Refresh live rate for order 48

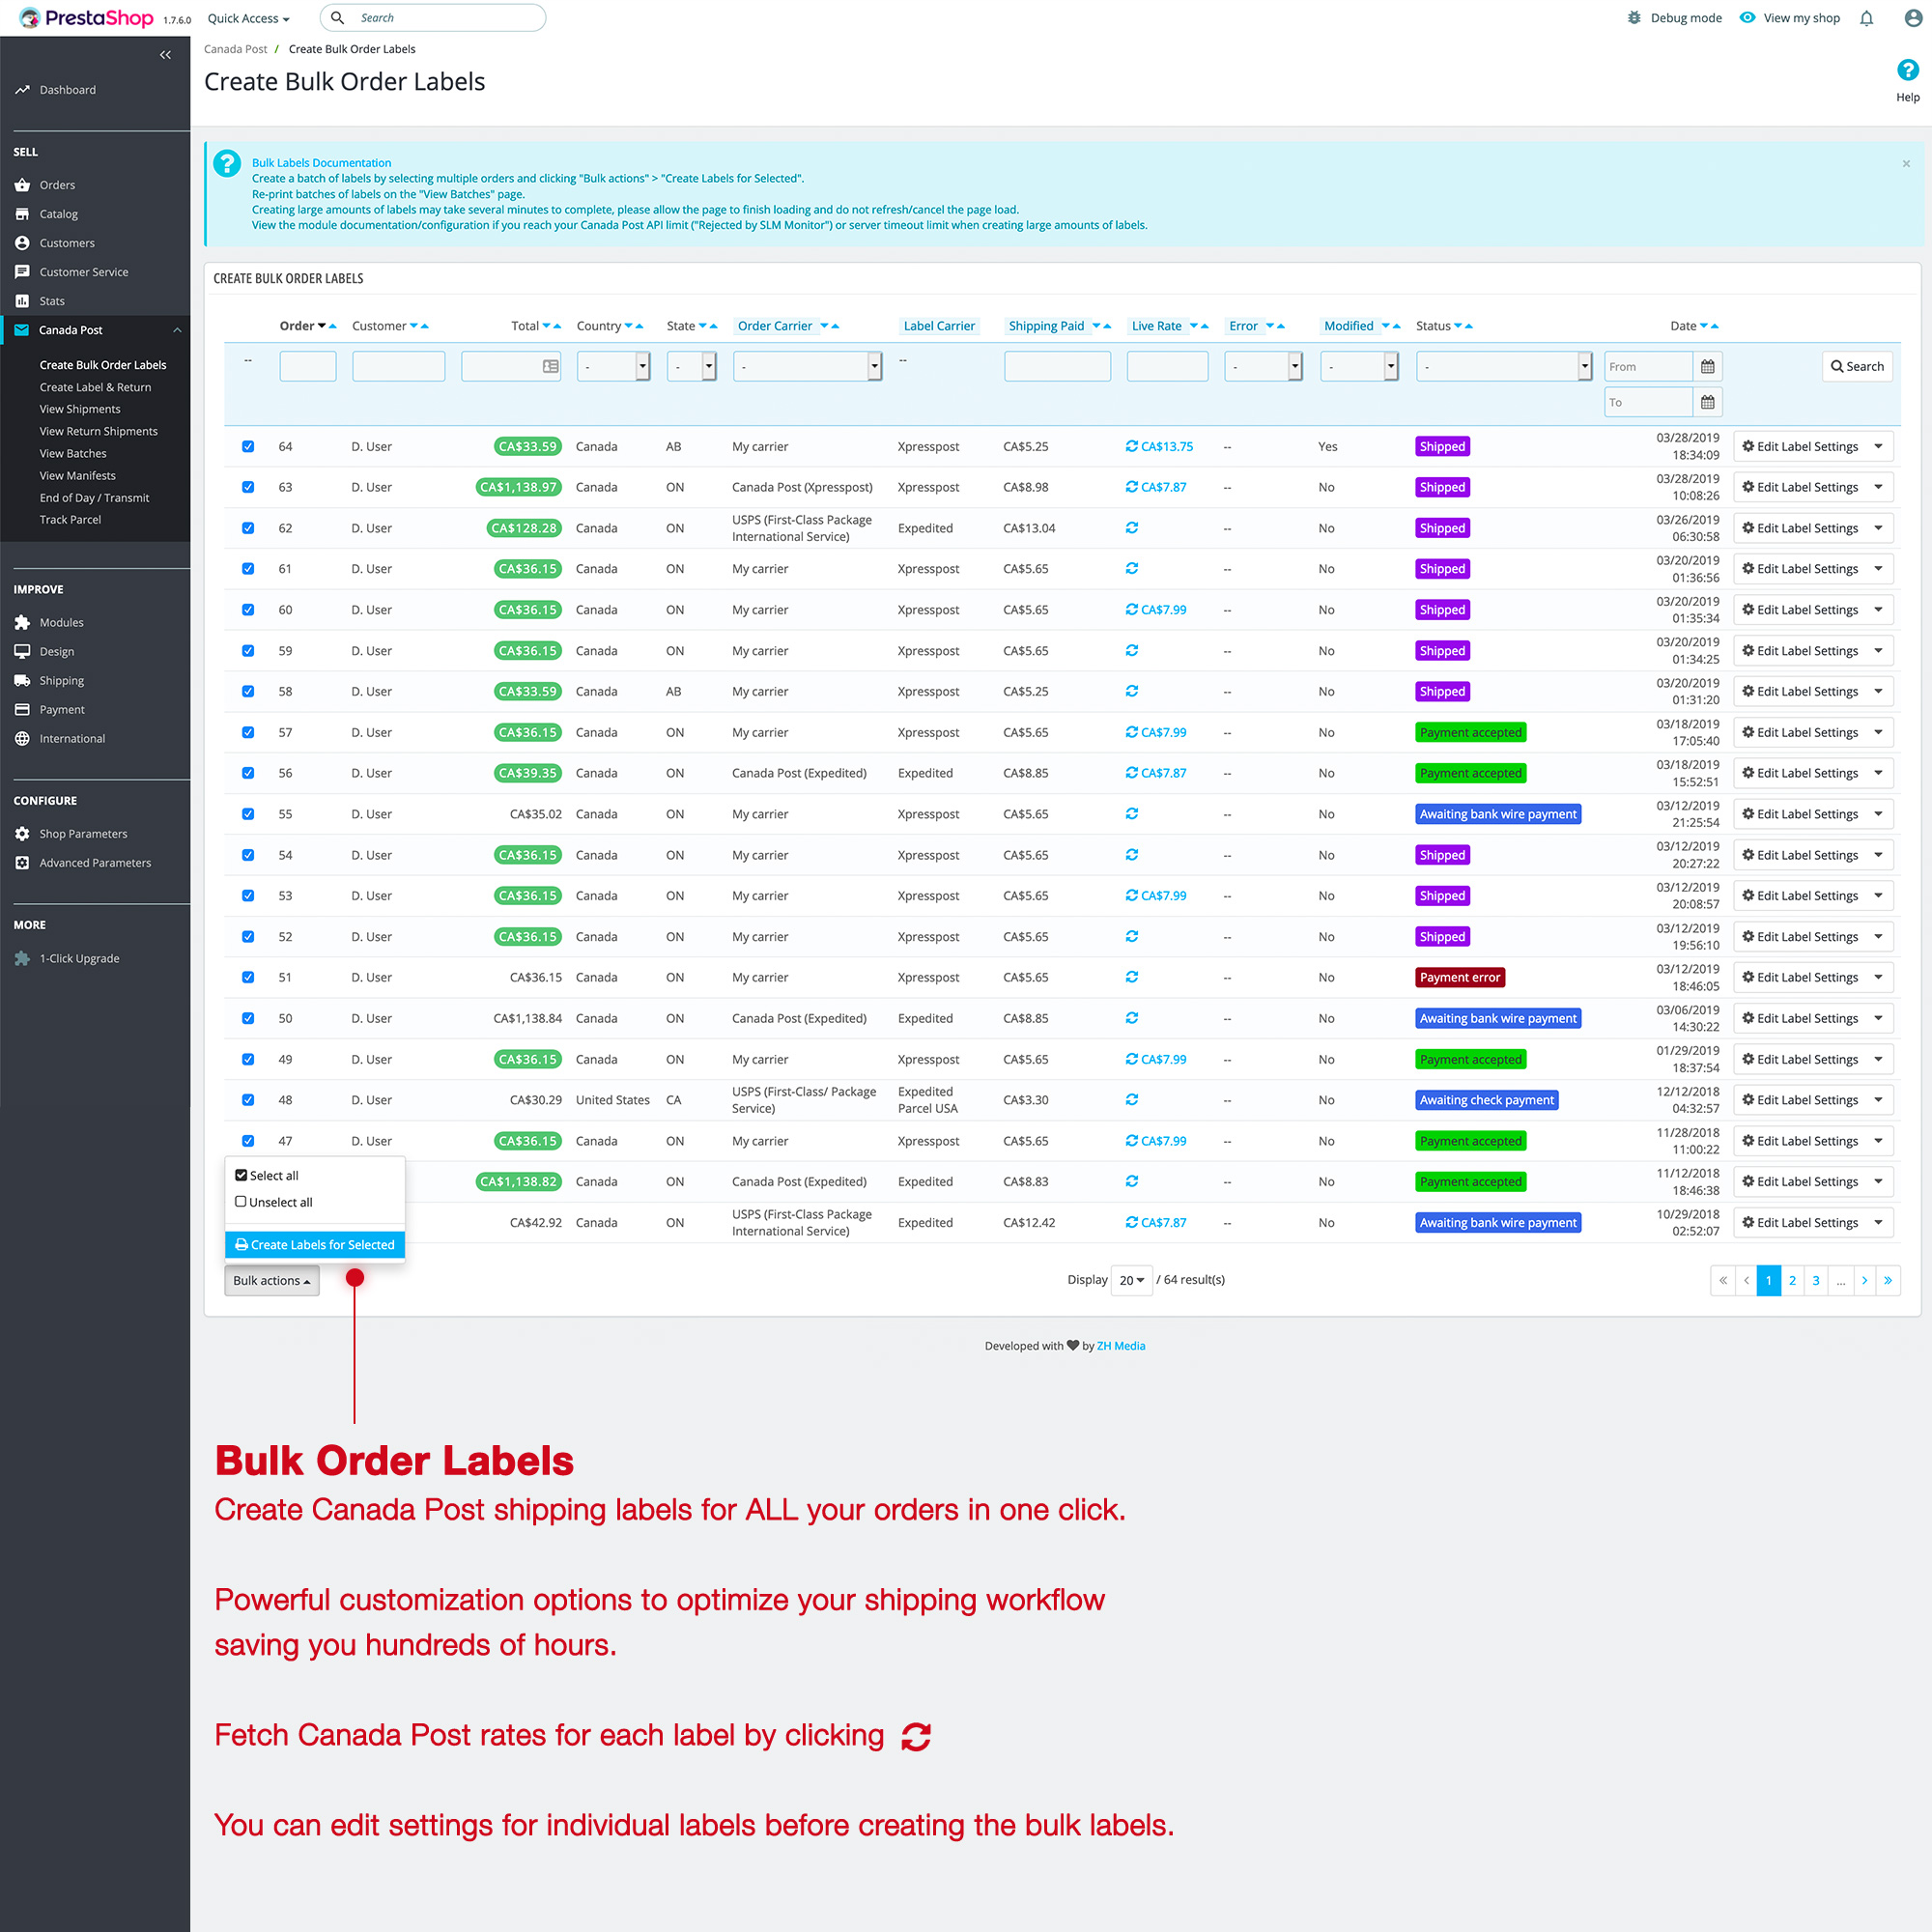tap(1131, 1099)
